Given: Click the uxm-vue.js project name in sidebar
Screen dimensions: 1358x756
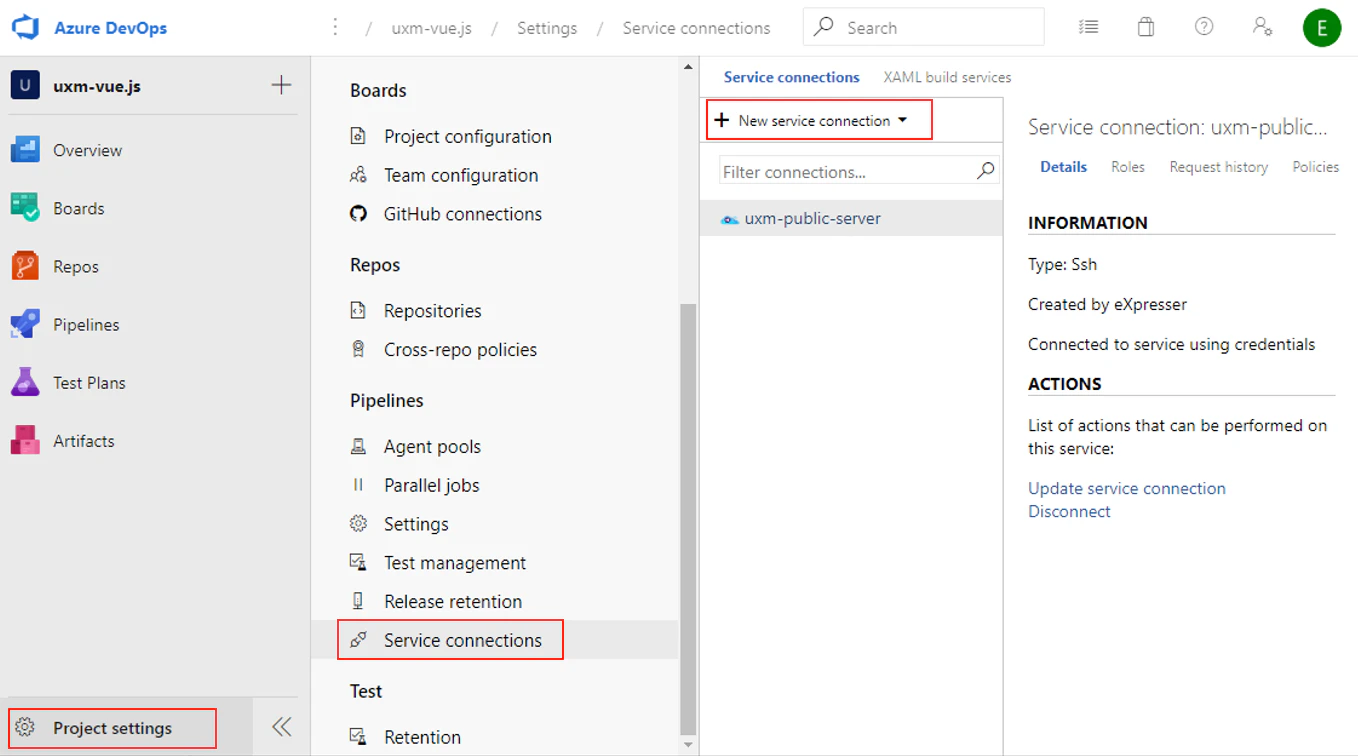Looking at the screenshot, I should pyautogui.click(x=97, y=86).
